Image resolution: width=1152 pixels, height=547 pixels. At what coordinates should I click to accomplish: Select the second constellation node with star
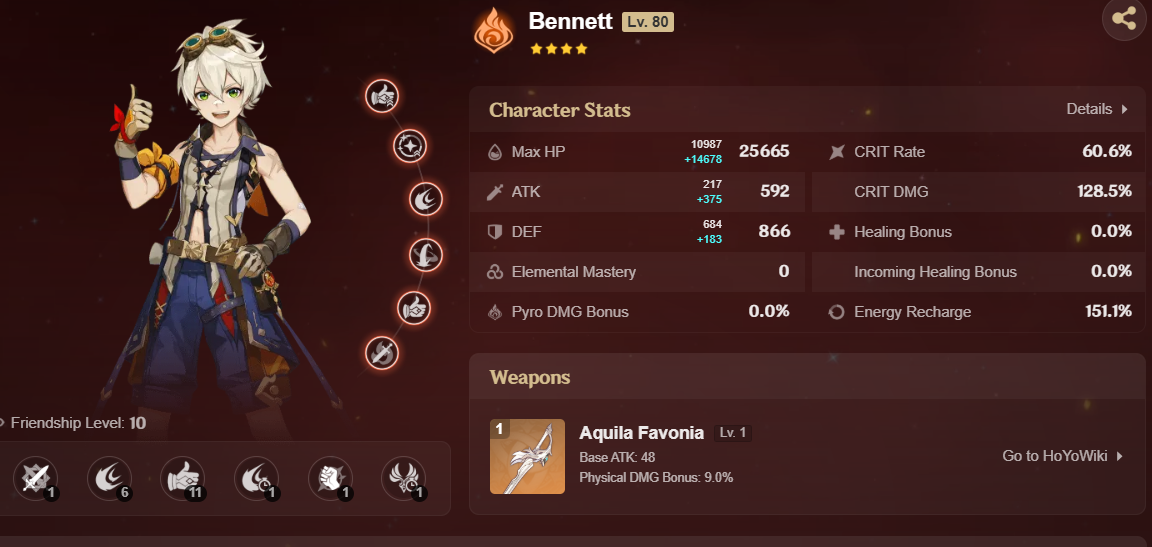click(410, 146)
